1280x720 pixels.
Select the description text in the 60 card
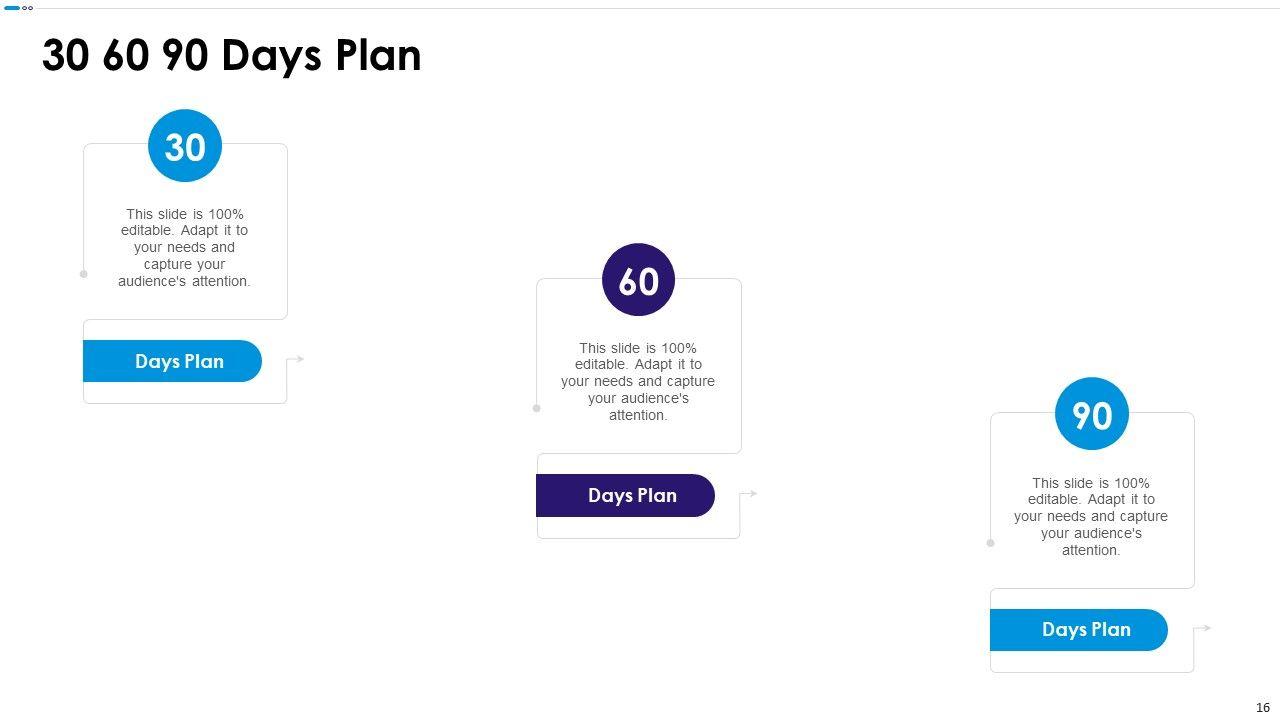(x=638, y=382)
